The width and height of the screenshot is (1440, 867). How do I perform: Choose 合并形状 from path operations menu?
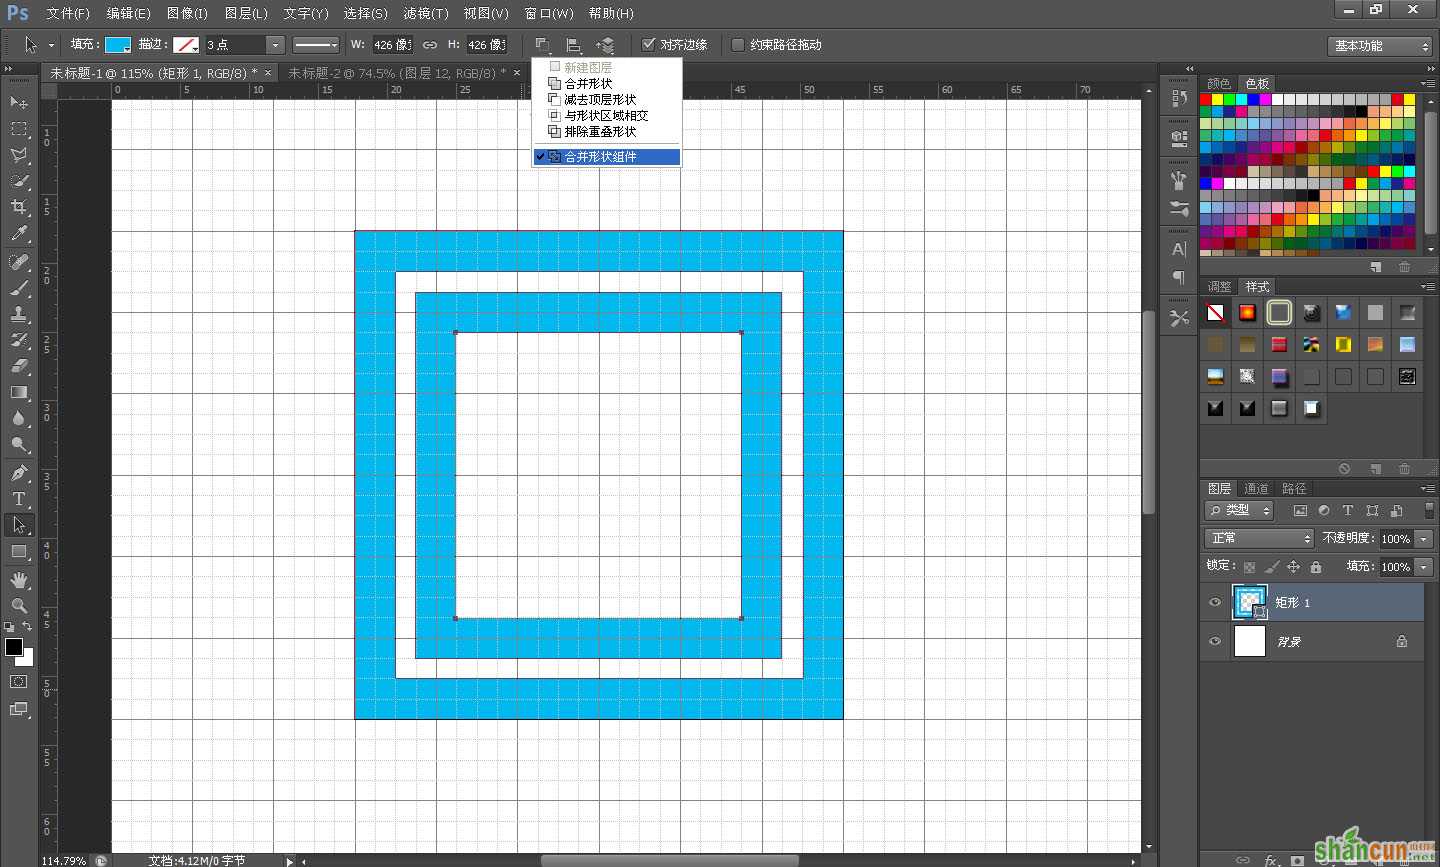point(606,83)
